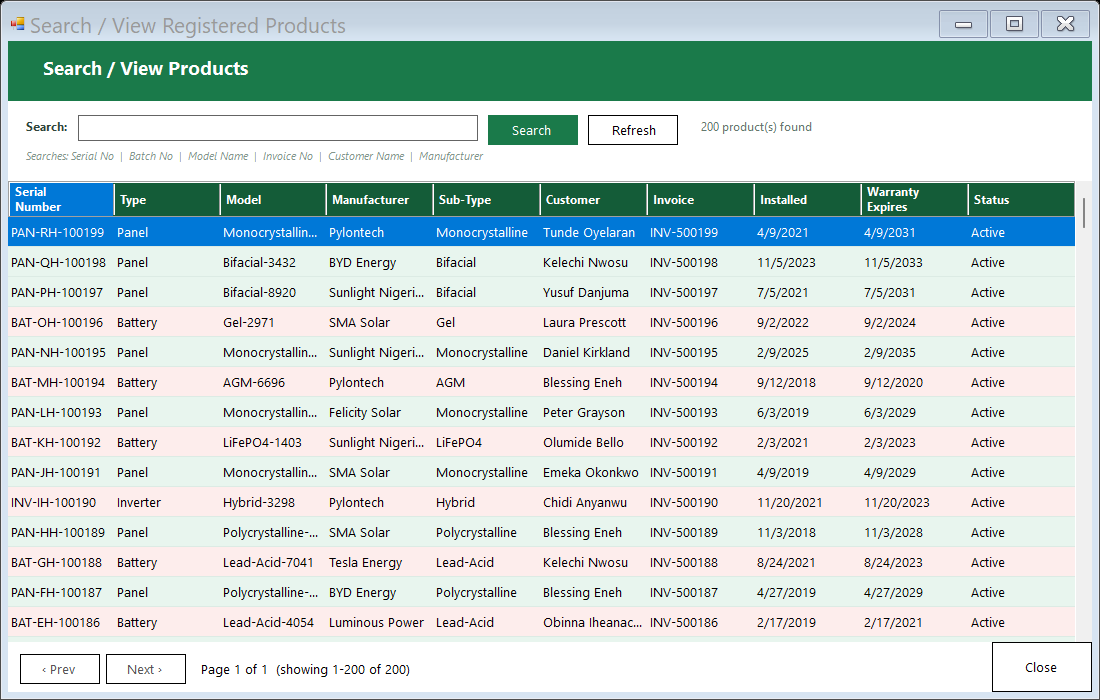
Task: Click the vertical scrollbar thumb of the table
Action: pos(1084,213)
